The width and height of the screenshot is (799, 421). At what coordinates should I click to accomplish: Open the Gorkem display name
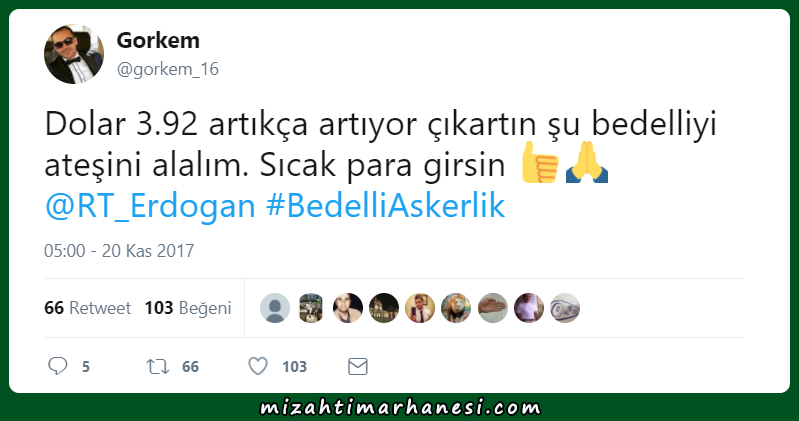pyautogui.click(x=158, y=40)
